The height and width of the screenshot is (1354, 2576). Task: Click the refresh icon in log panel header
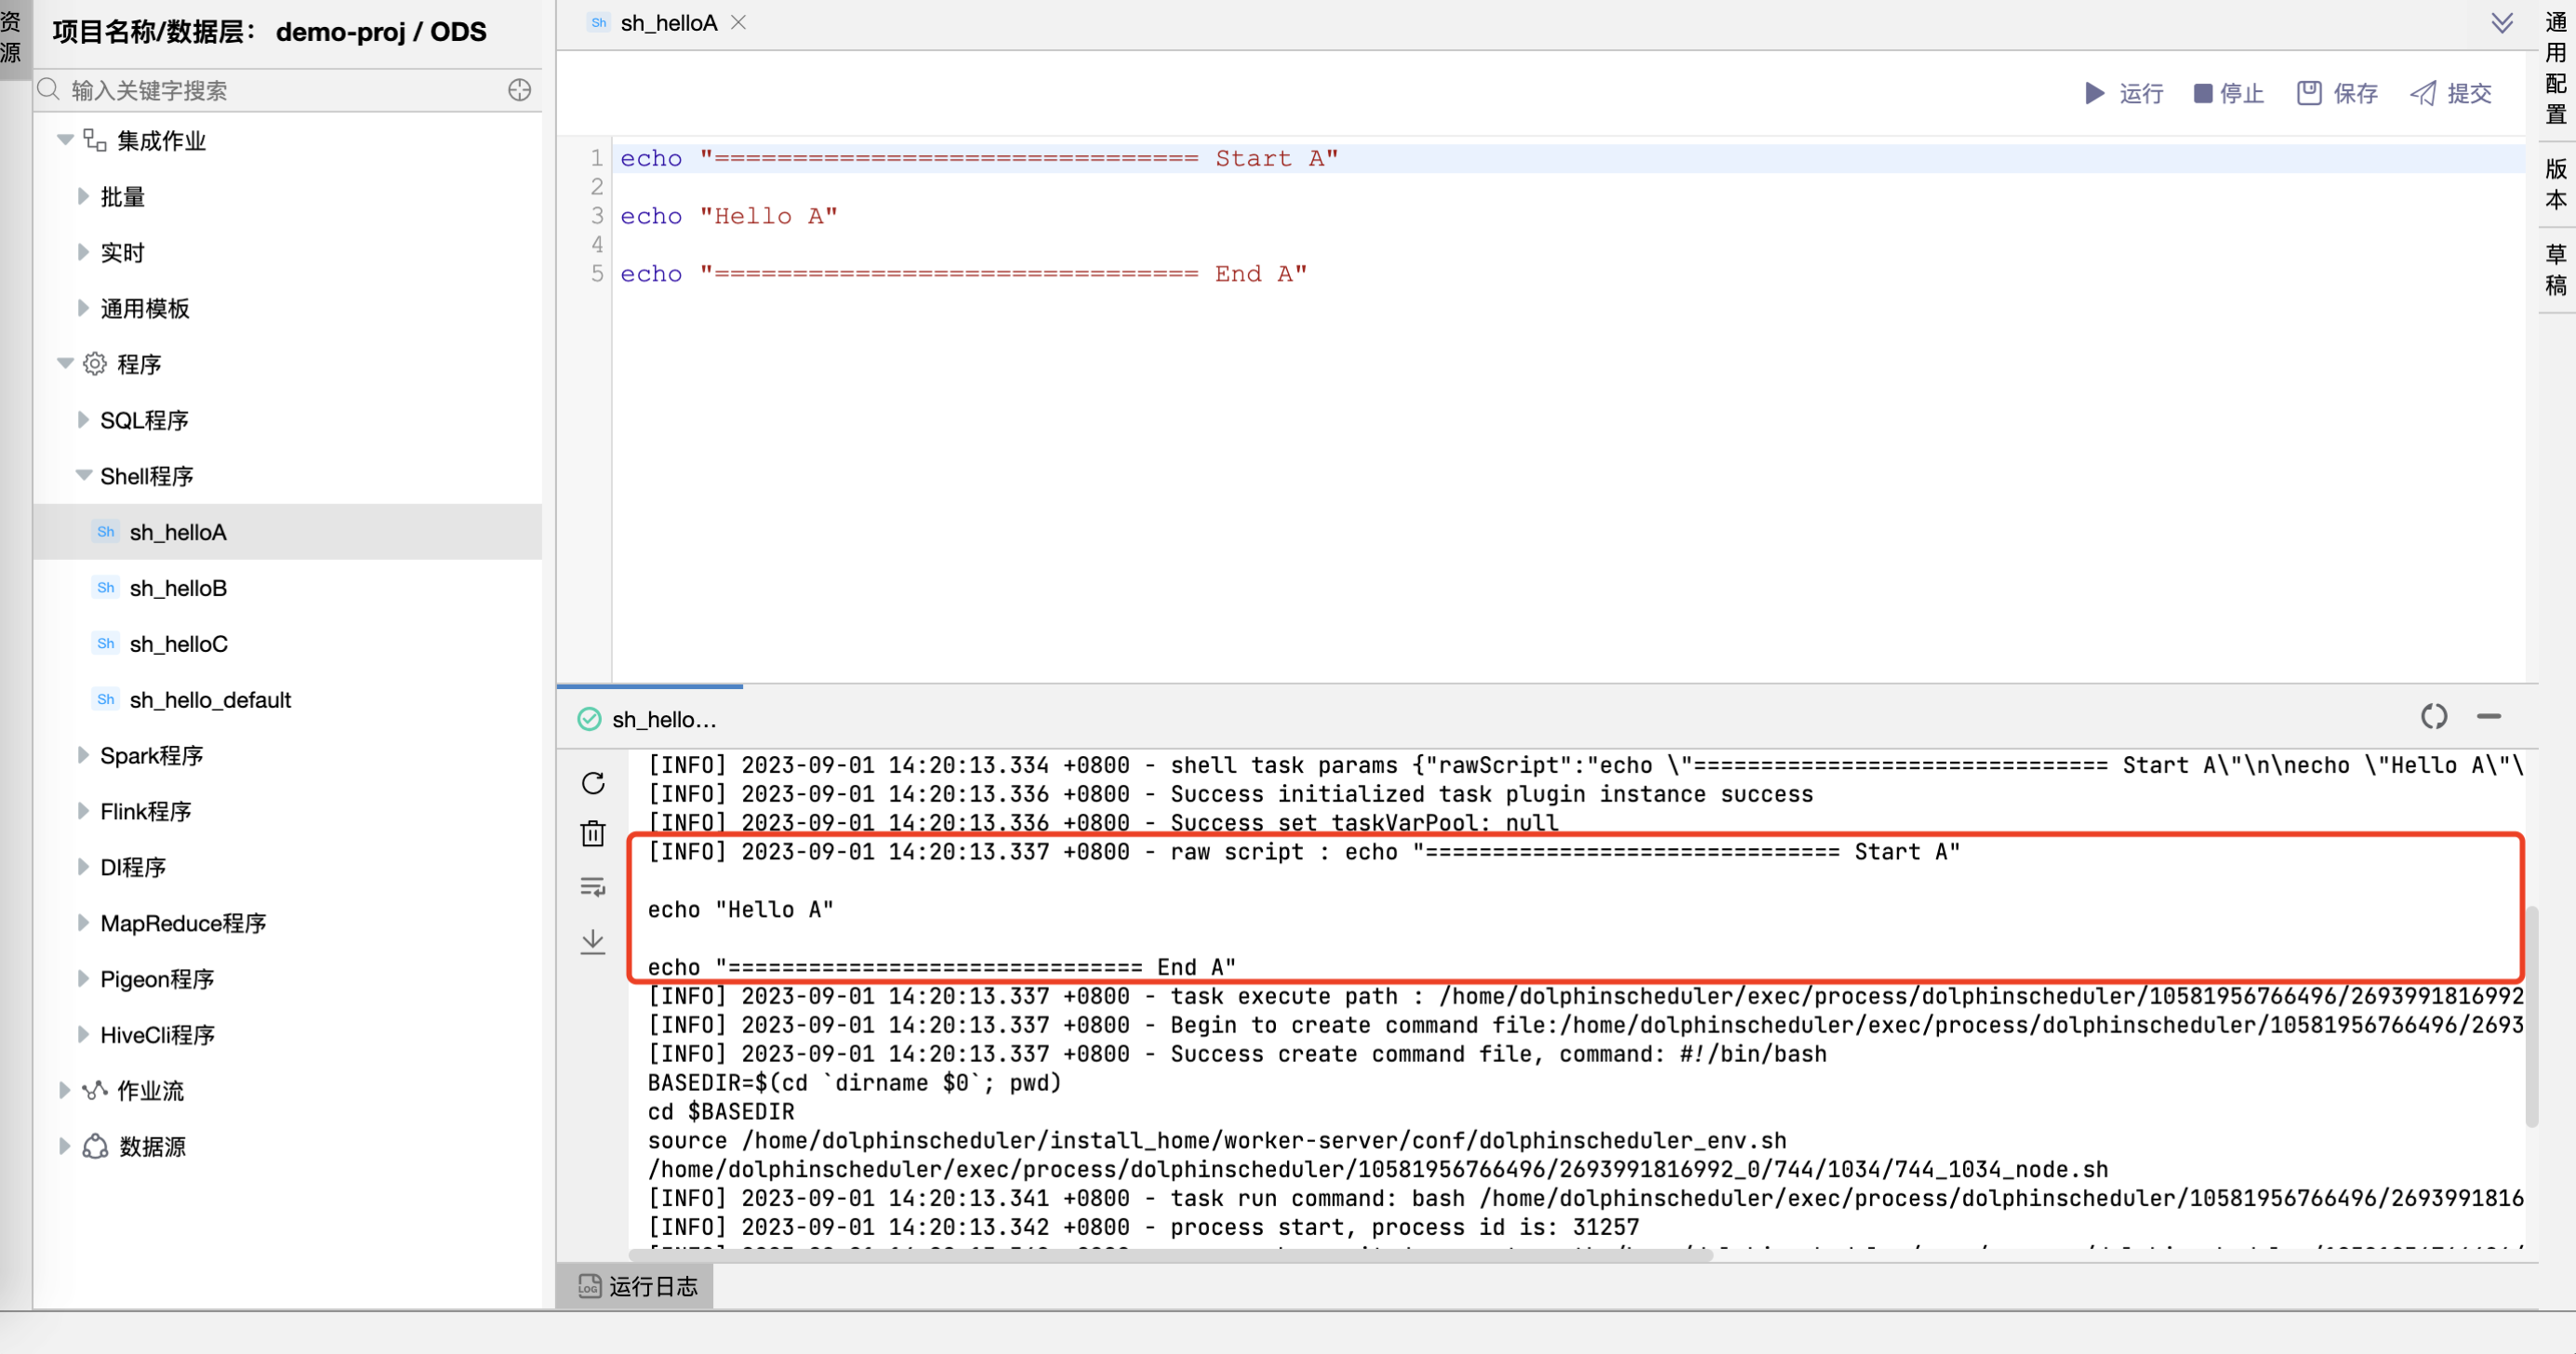coord(2434,717)
